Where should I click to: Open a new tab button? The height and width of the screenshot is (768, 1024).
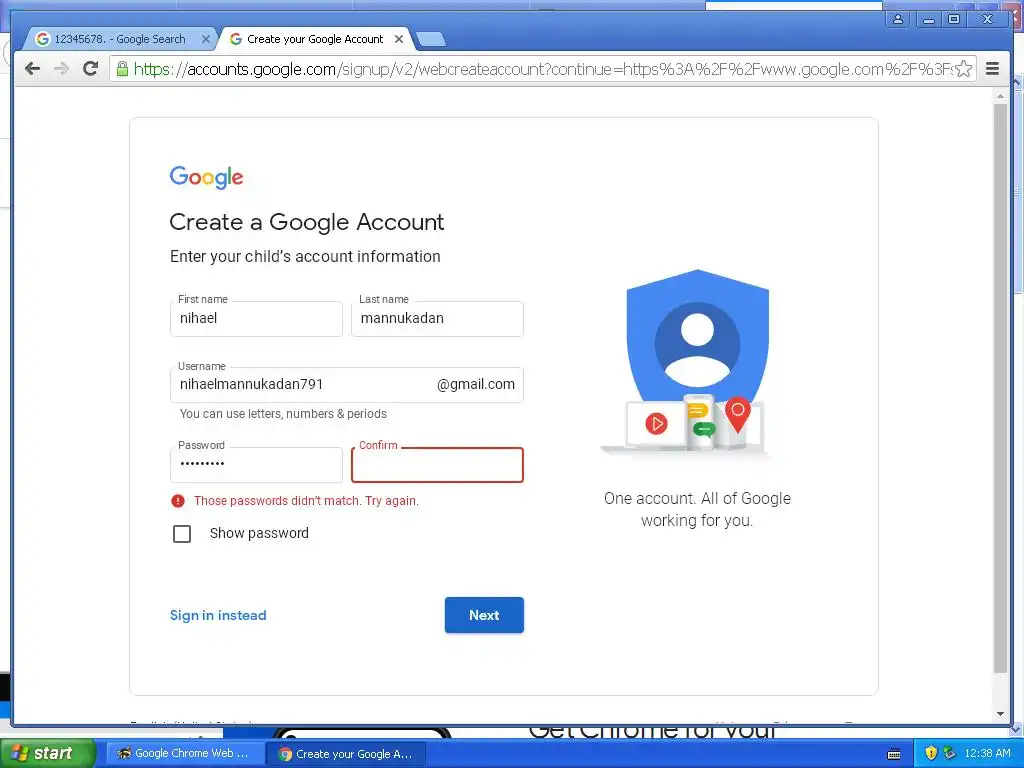[431, 39]
